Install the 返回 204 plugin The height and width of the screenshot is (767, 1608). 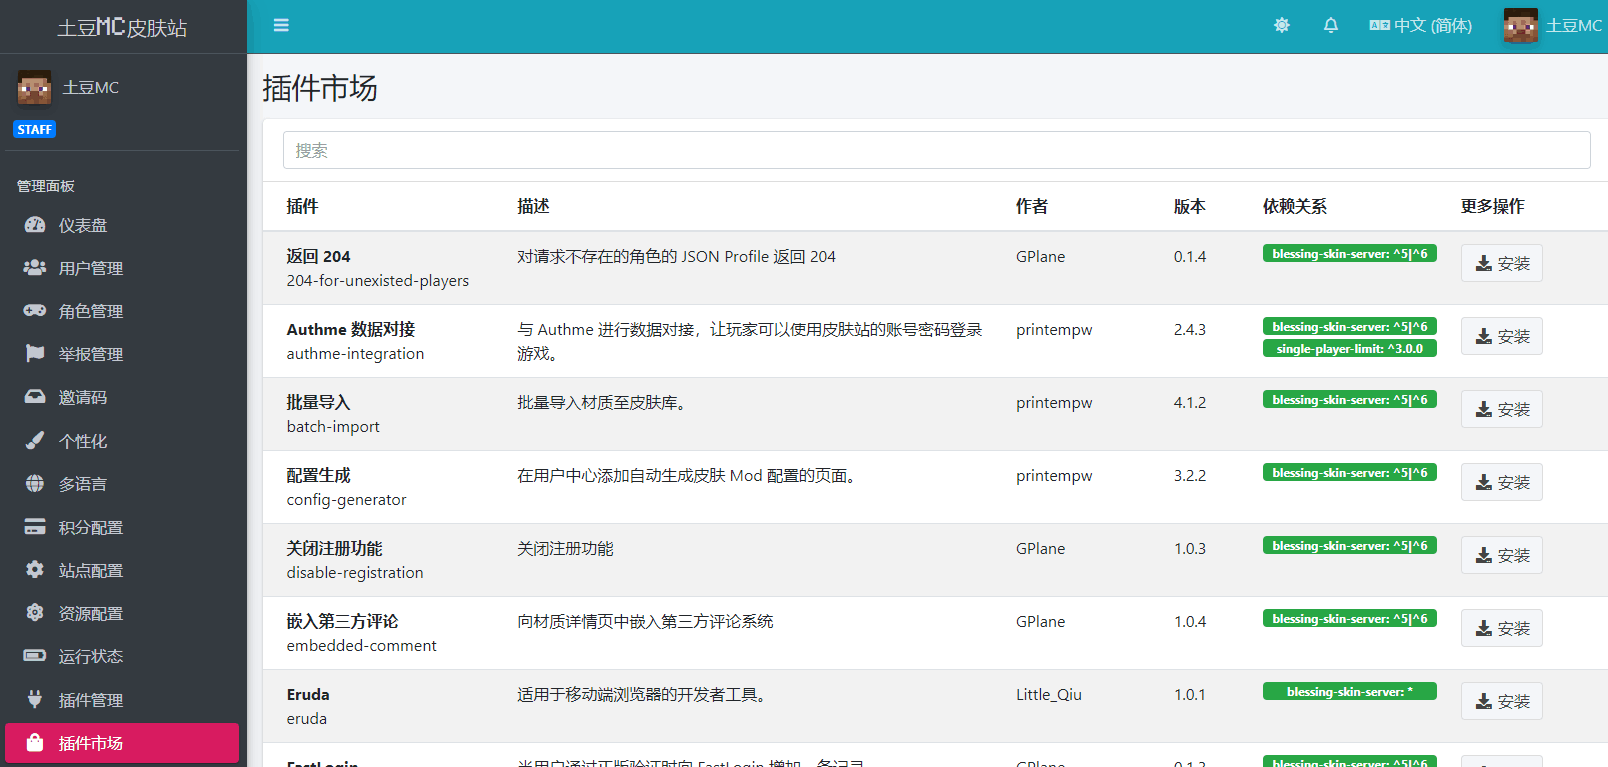(1501, 263)
